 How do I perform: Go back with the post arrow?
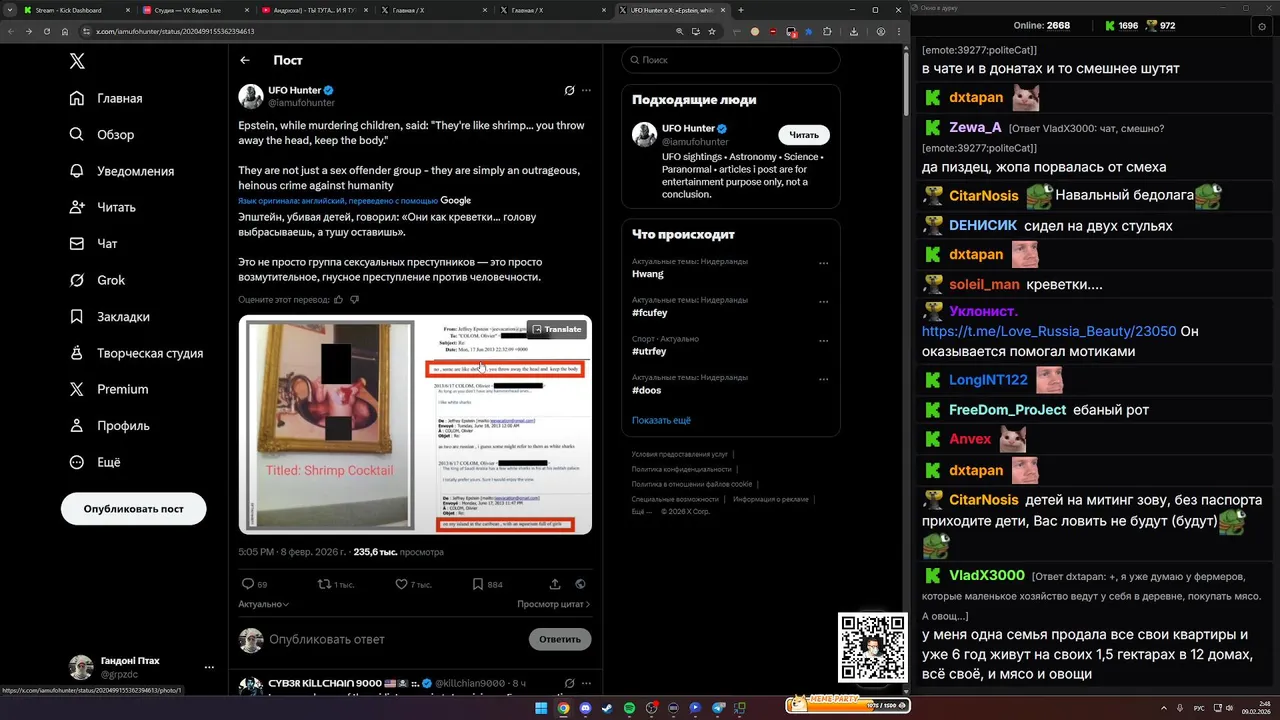point(245,60)
